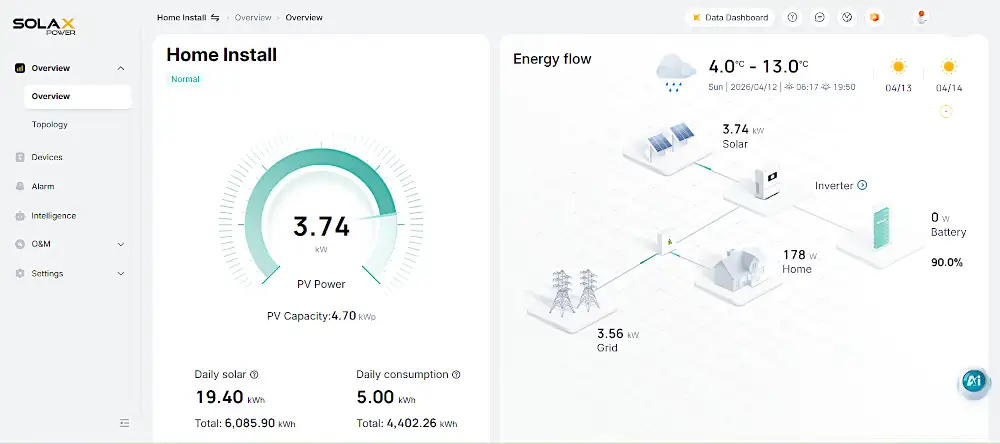This screenshot has height=444, width=1000.
Task: Click the PV Capacity 4.70 kWp text
Action: tap(321, 315)
